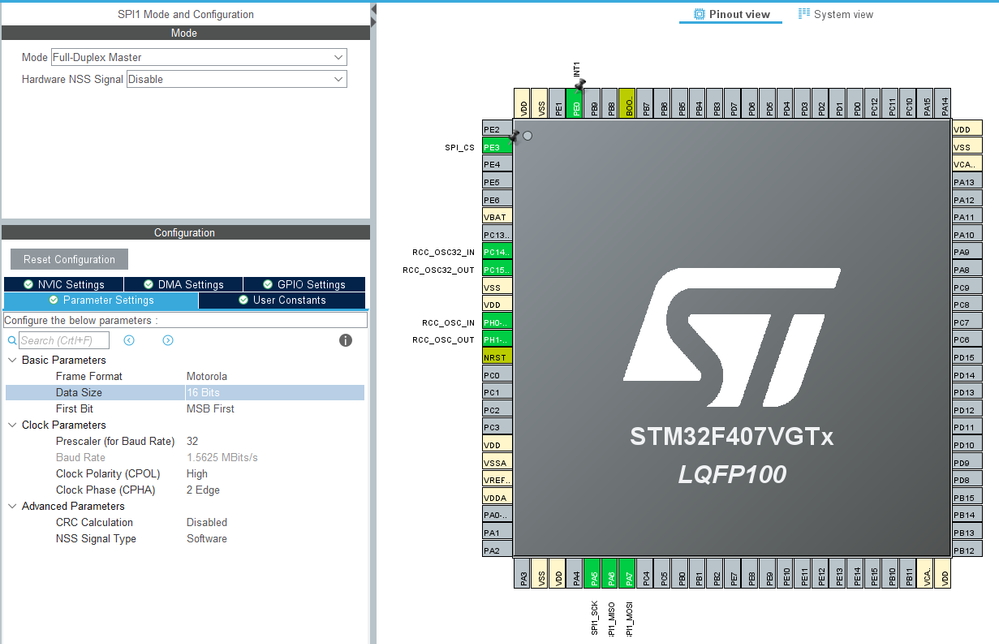This screenshot has width=999, height=644.
Task: Change Clock Polarity value High
Action: tap(197, 474)
